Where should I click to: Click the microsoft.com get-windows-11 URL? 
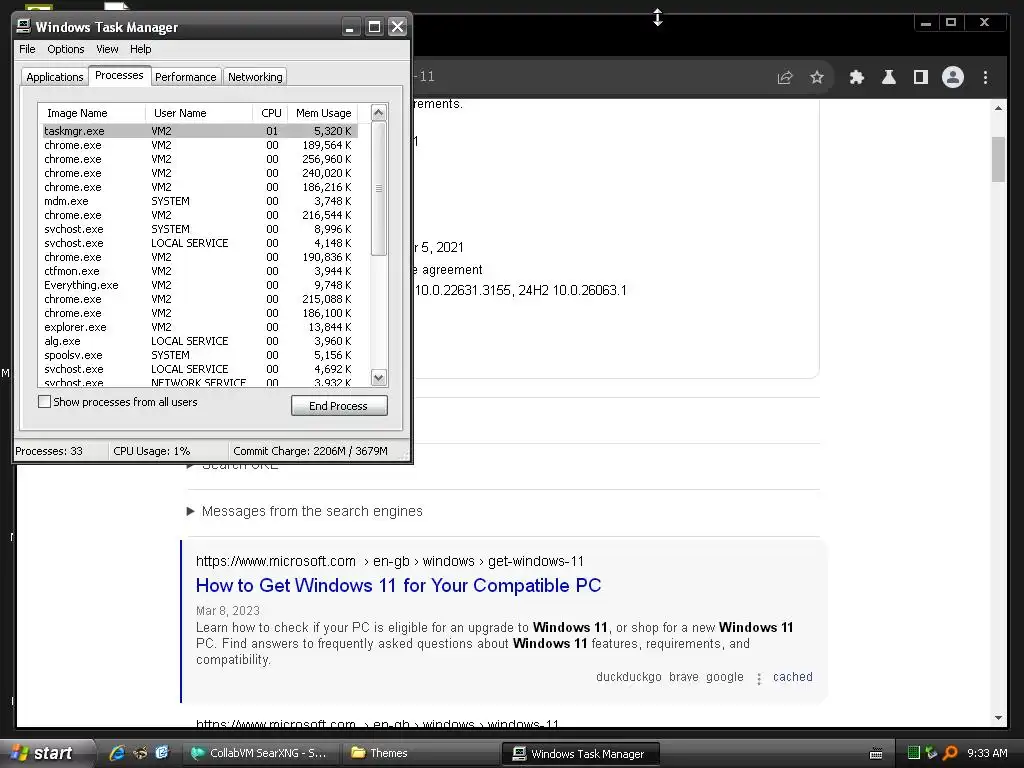390,561
